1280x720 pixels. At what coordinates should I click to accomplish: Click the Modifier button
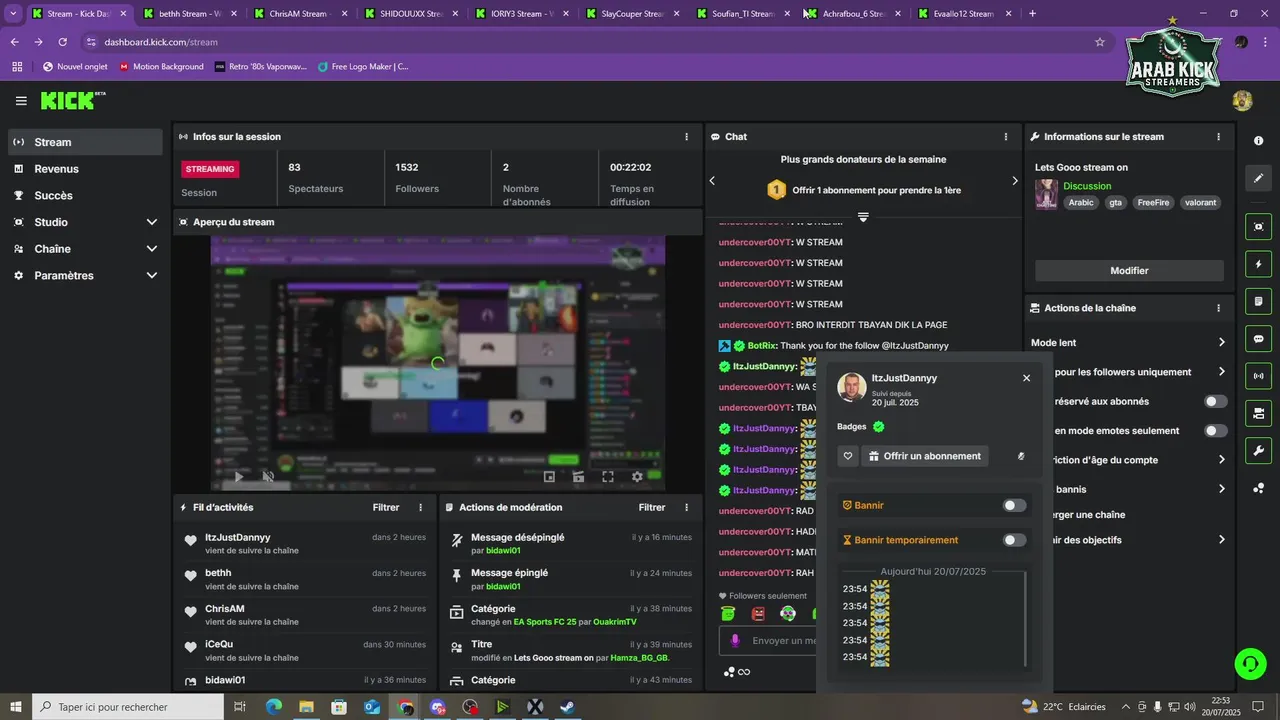click(x=1129, y=271)
